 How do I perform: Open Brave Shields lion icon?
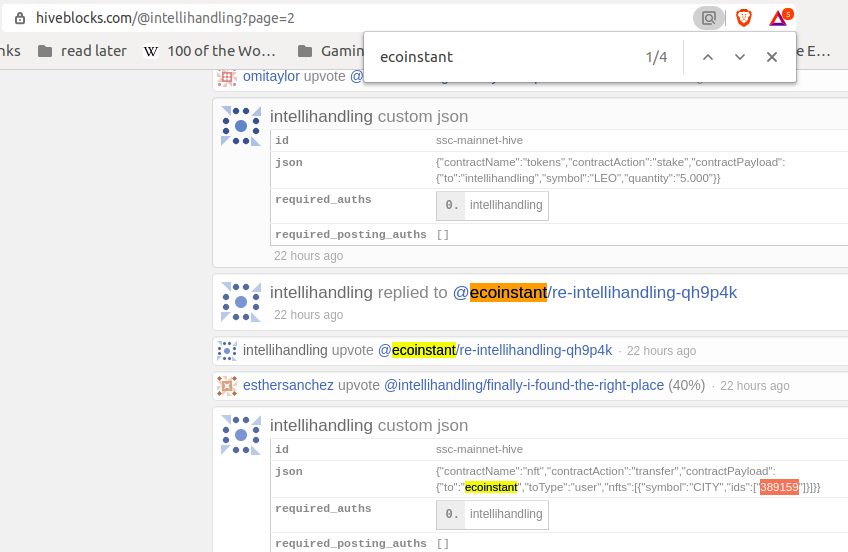click(x=744, y=18)
